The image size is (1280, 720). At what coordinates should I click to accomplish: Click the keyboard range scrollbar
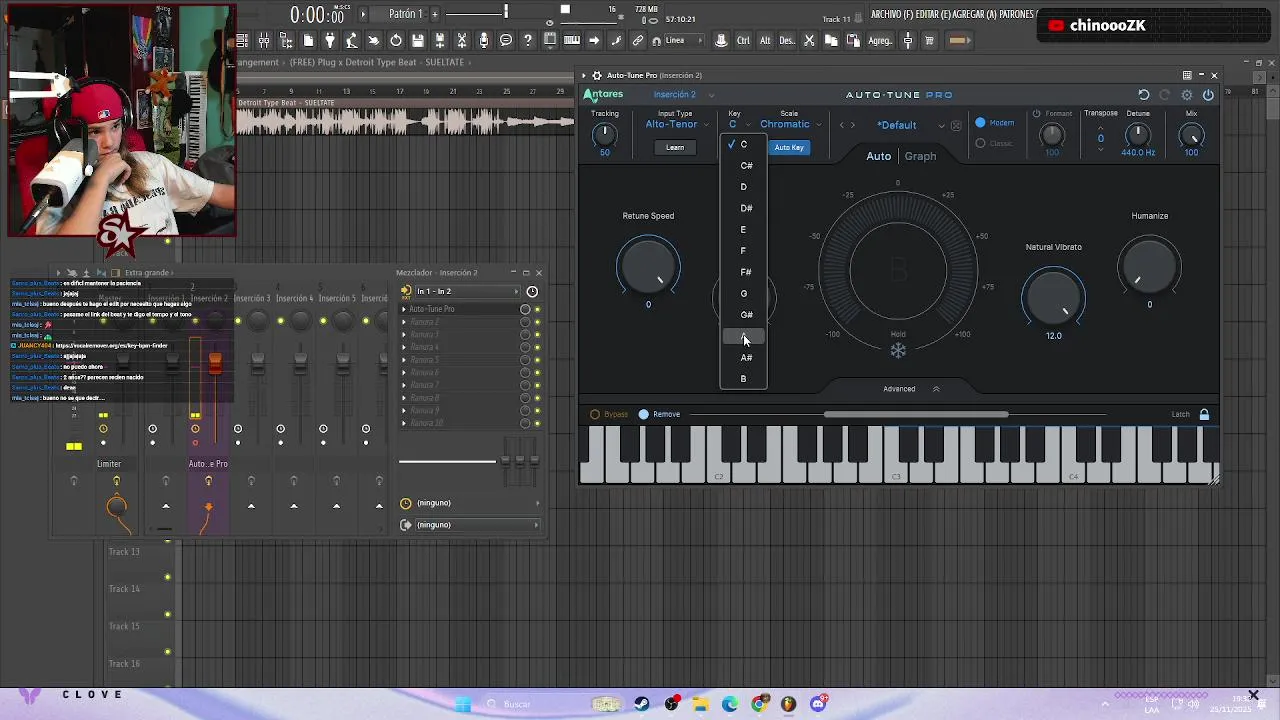click(x=916, y=414)
